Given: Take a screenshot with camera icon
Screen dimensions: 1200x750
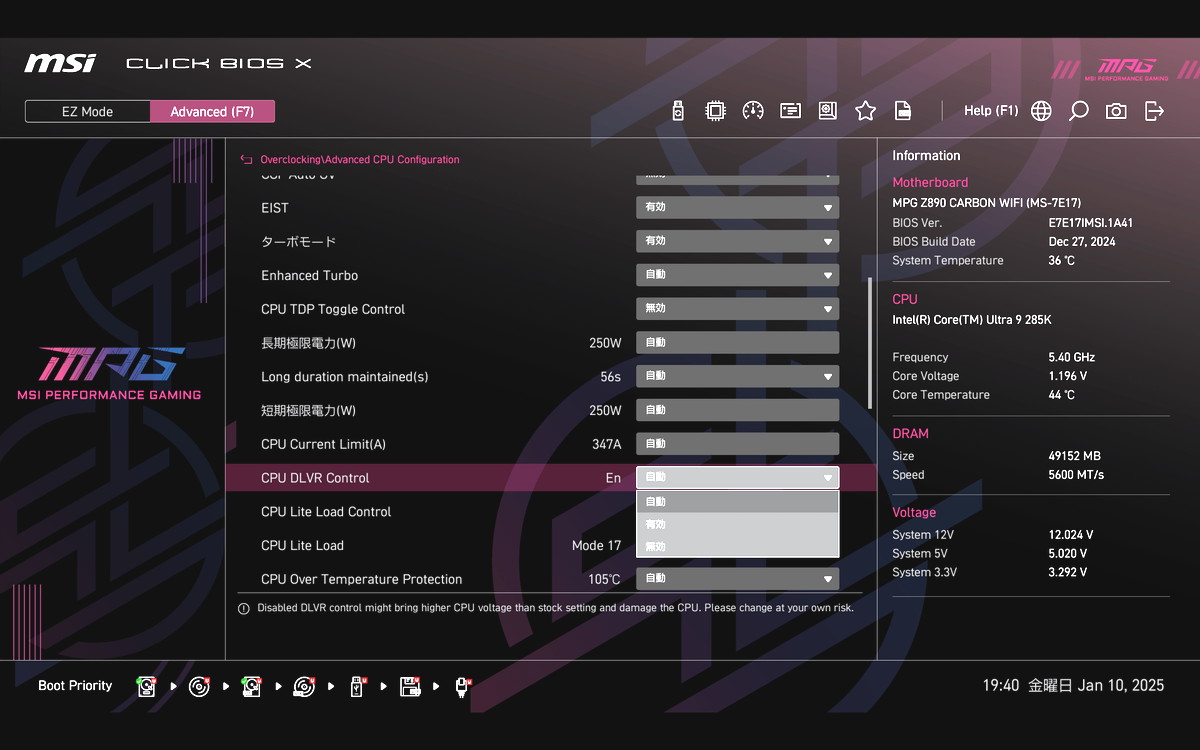Looking at the screenshot, I should click(x=1116, y=111).
